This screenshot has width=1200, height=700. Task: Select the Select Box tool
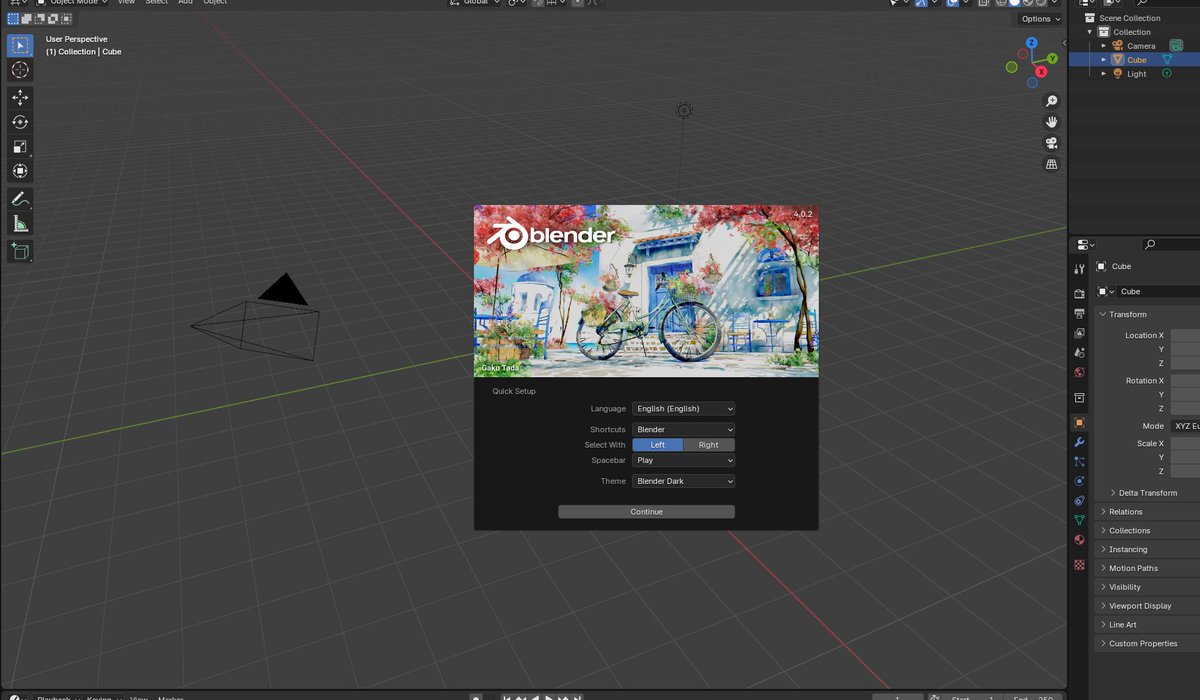(20, 45)
